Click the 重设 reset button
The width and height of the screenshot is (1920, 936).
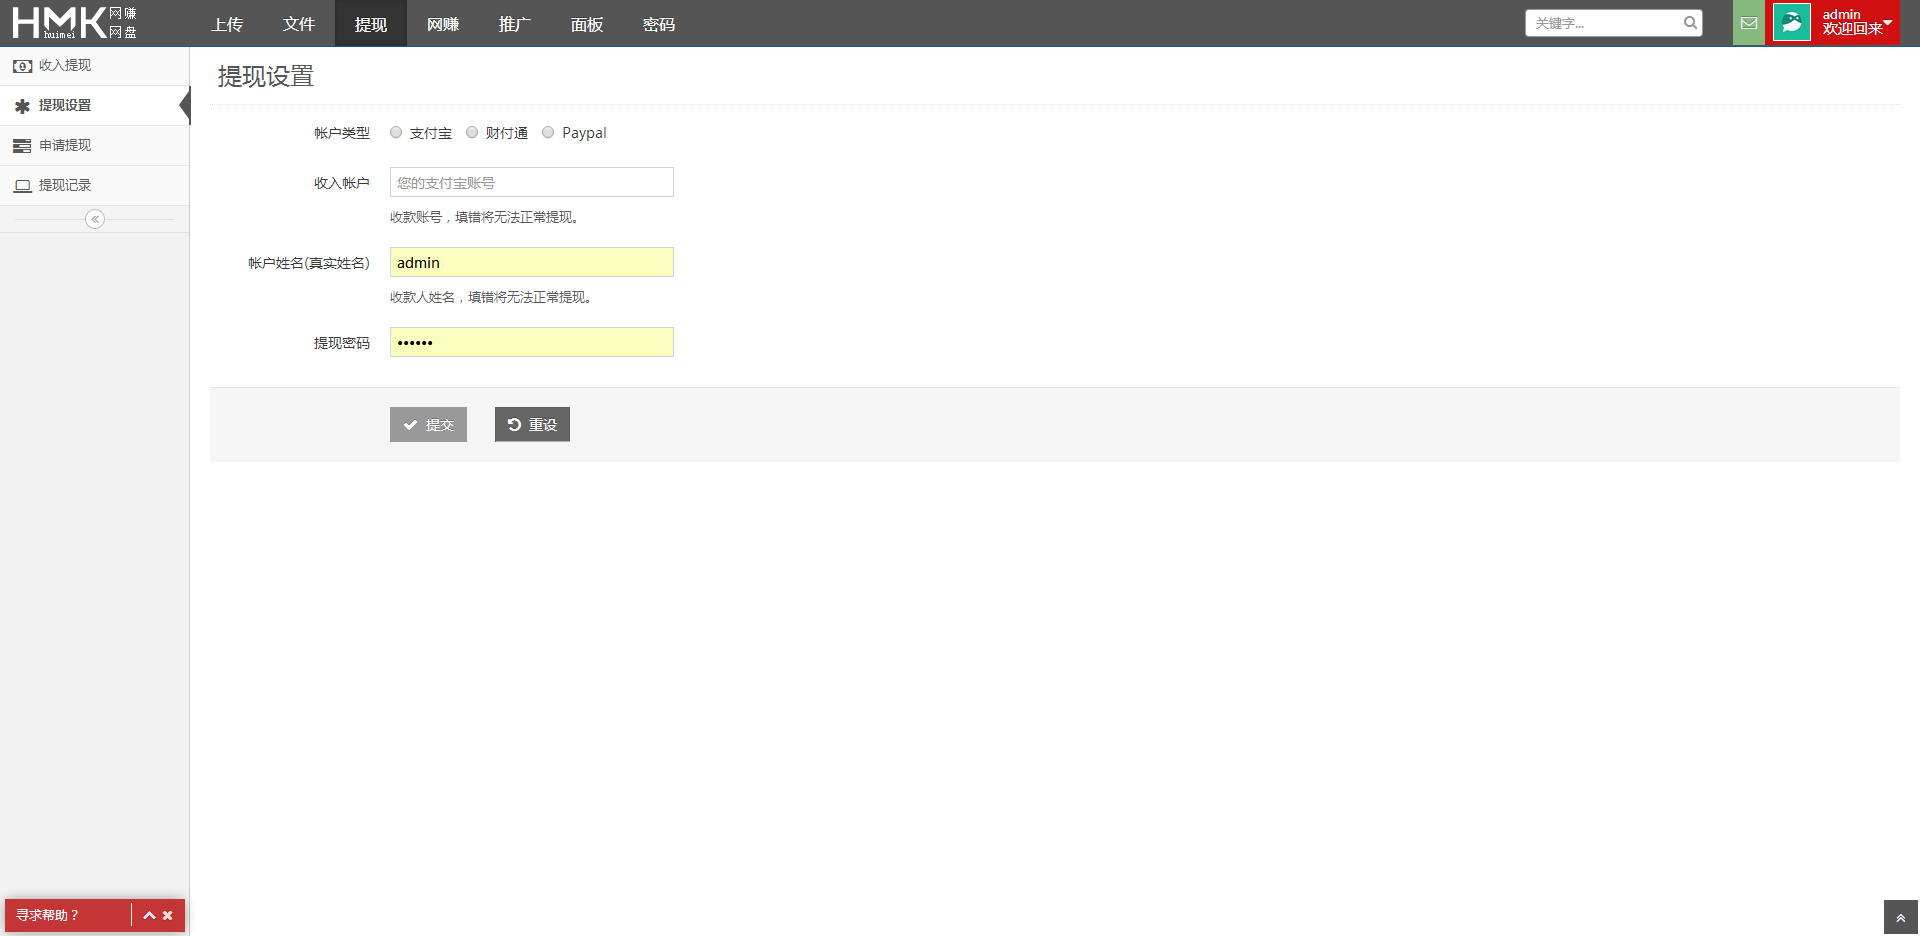[532, 424]
